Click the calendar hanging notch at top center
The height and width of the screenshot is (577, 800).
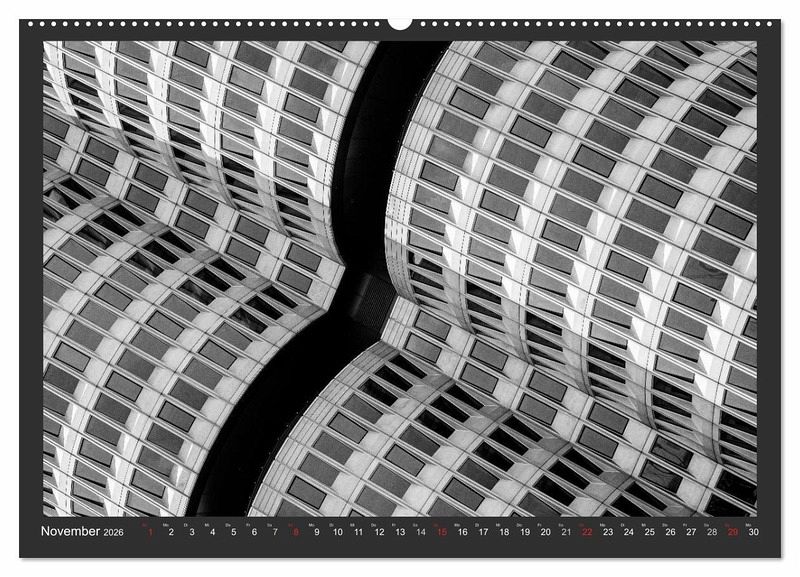(x=400, y=22)
